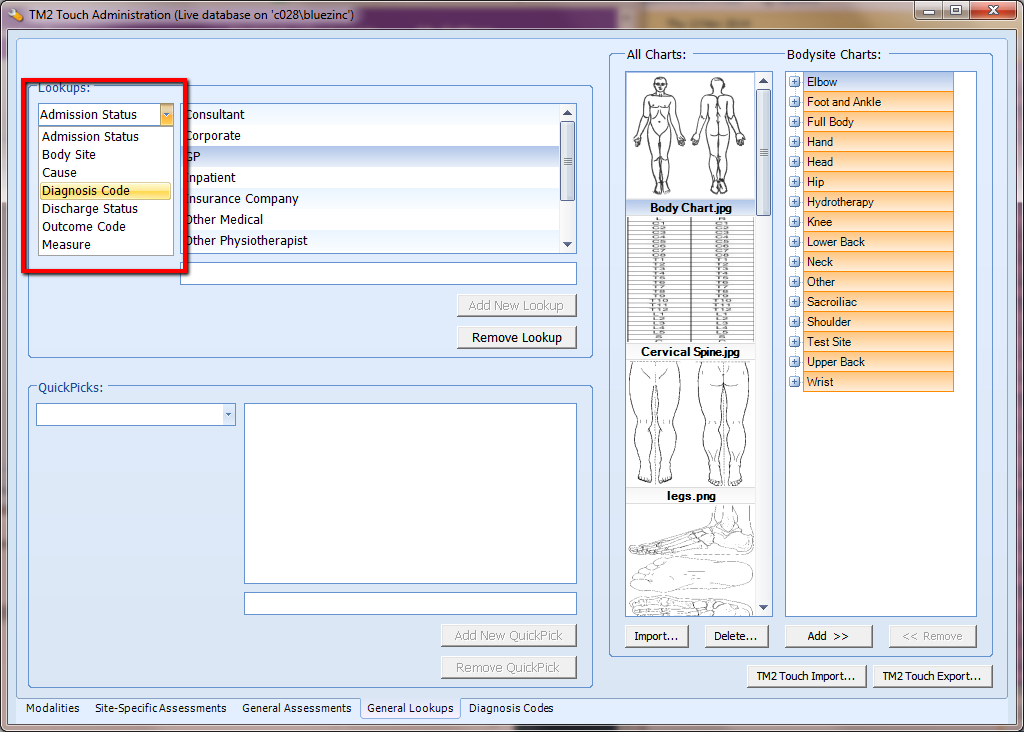Select Cause in the lookup dropdown
1024x732 pixels.
click(105, 172)
